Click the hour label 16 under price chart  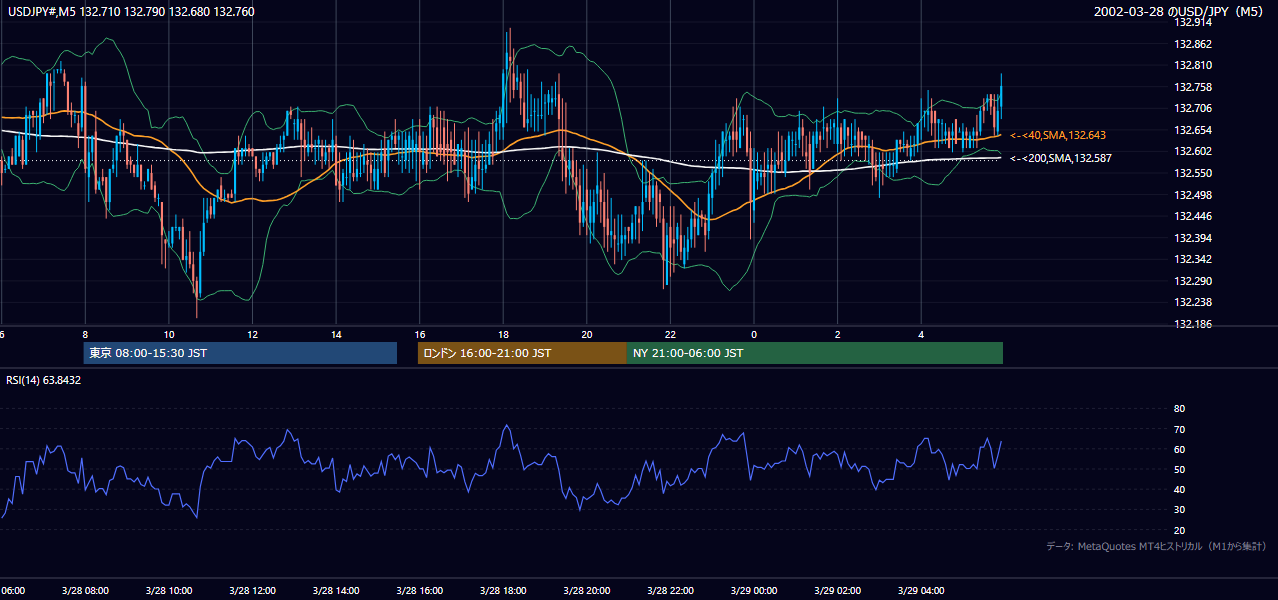pos(420,335)
